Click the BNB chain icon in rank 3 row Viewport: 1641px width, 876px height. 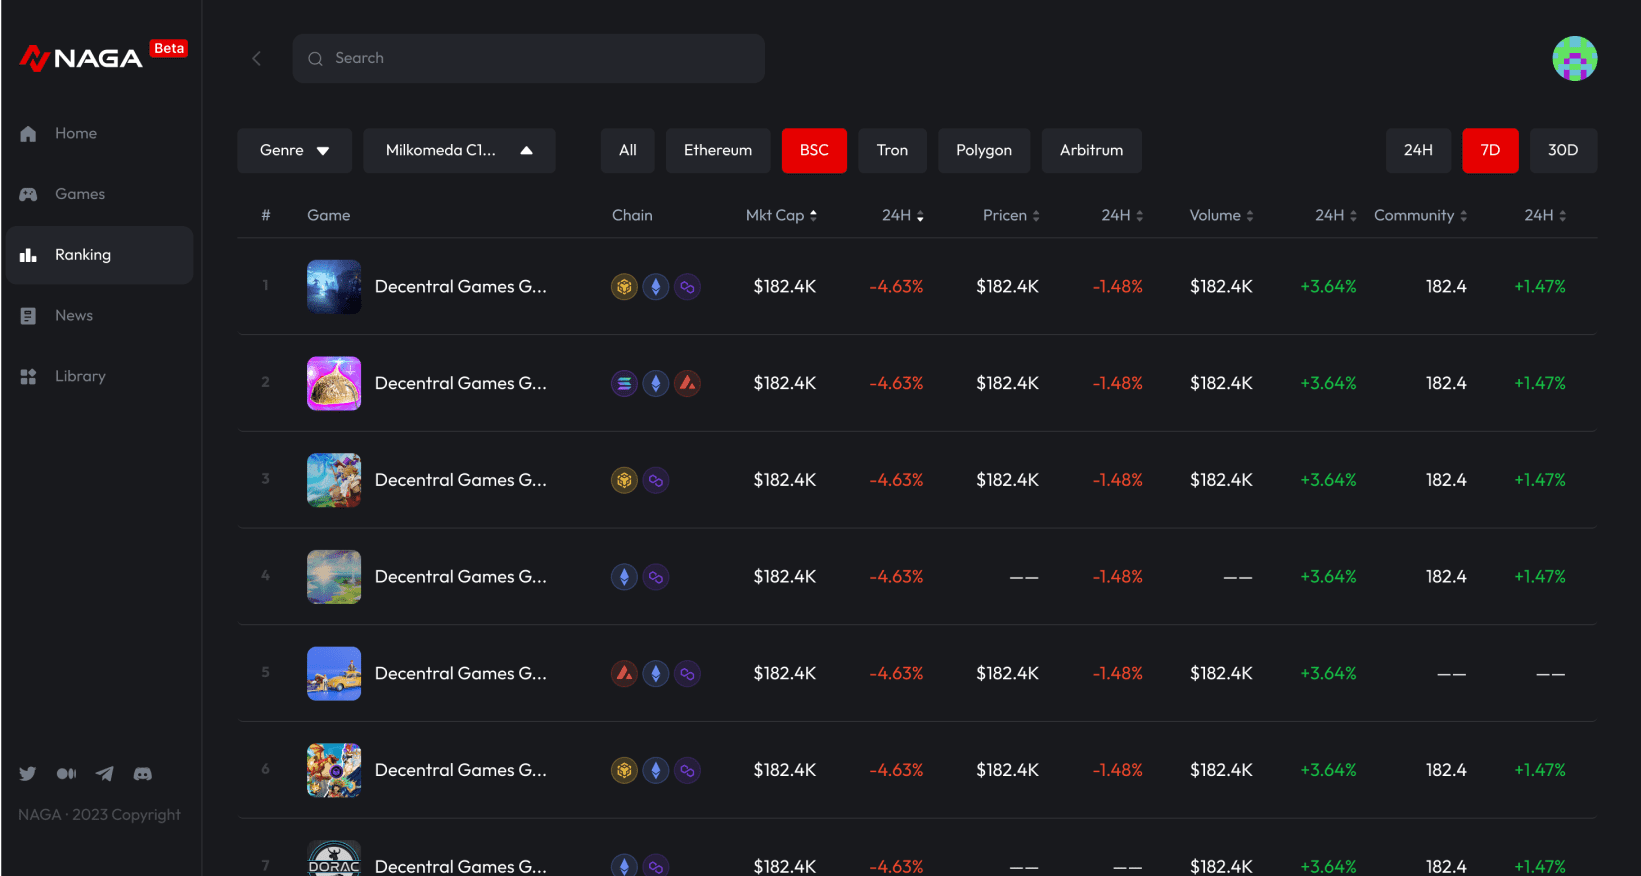tap(624, 480)
